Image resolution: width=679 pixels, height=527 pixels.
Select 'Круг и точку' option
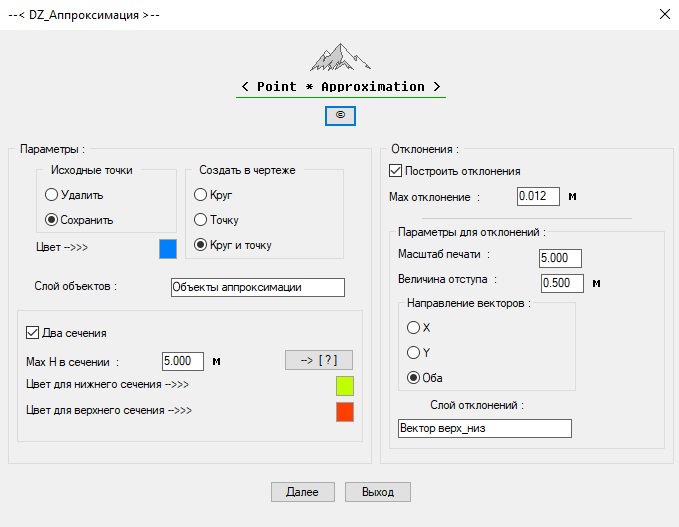point(201,245)
